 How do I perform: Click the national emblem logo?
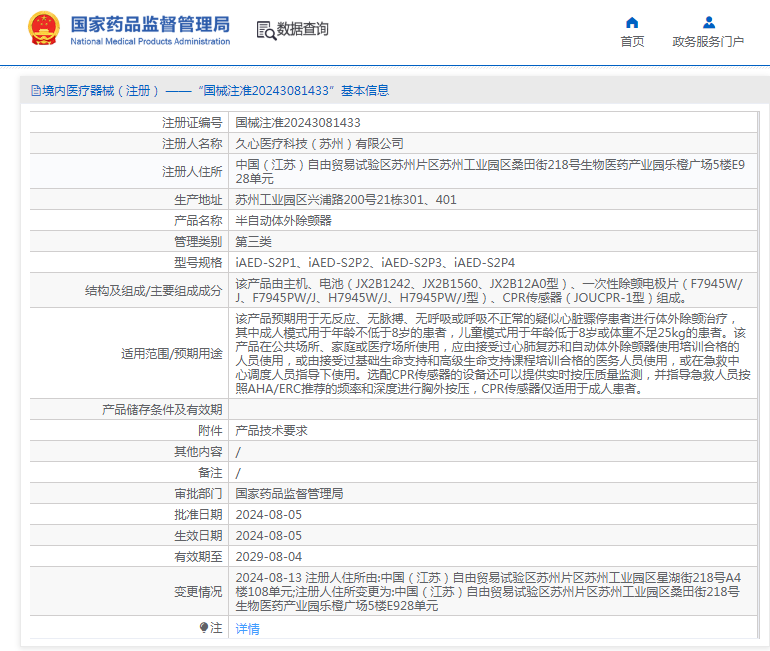point(44,28)
